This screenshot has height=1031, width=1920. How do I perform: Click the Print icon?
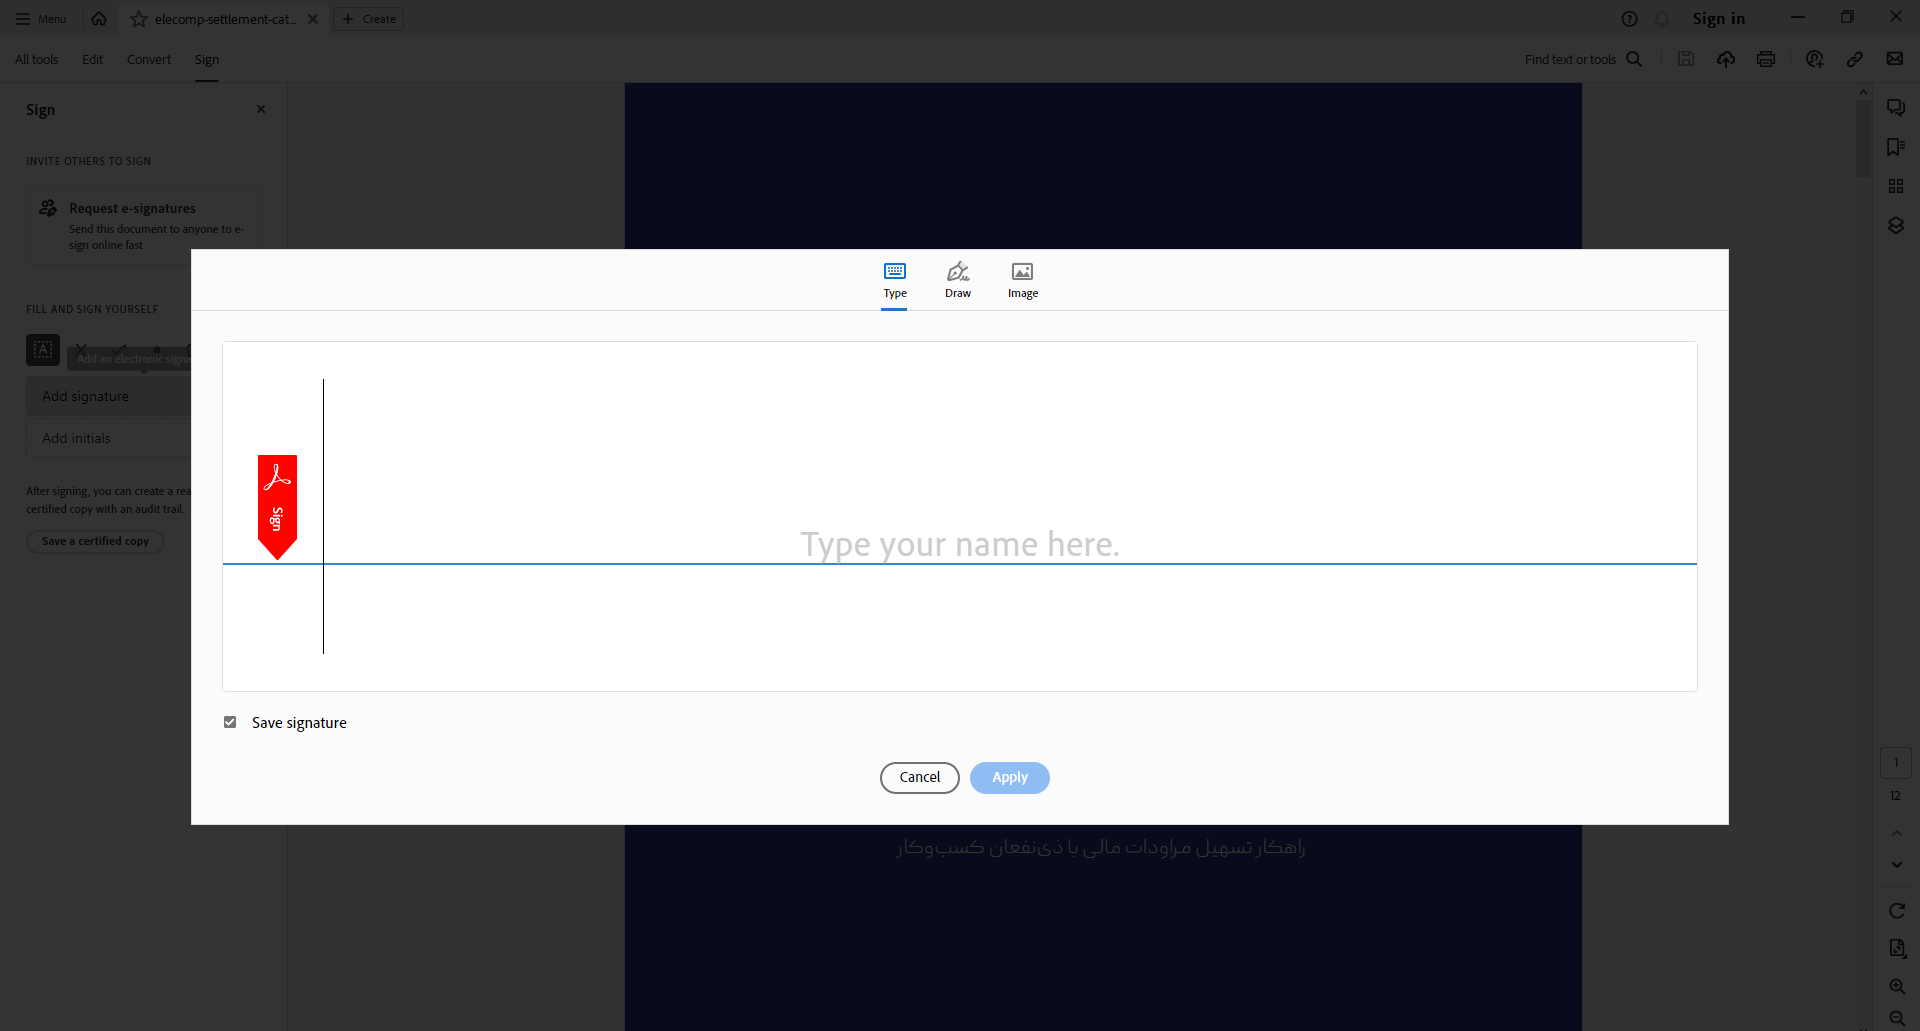(x=1766, y=59)
